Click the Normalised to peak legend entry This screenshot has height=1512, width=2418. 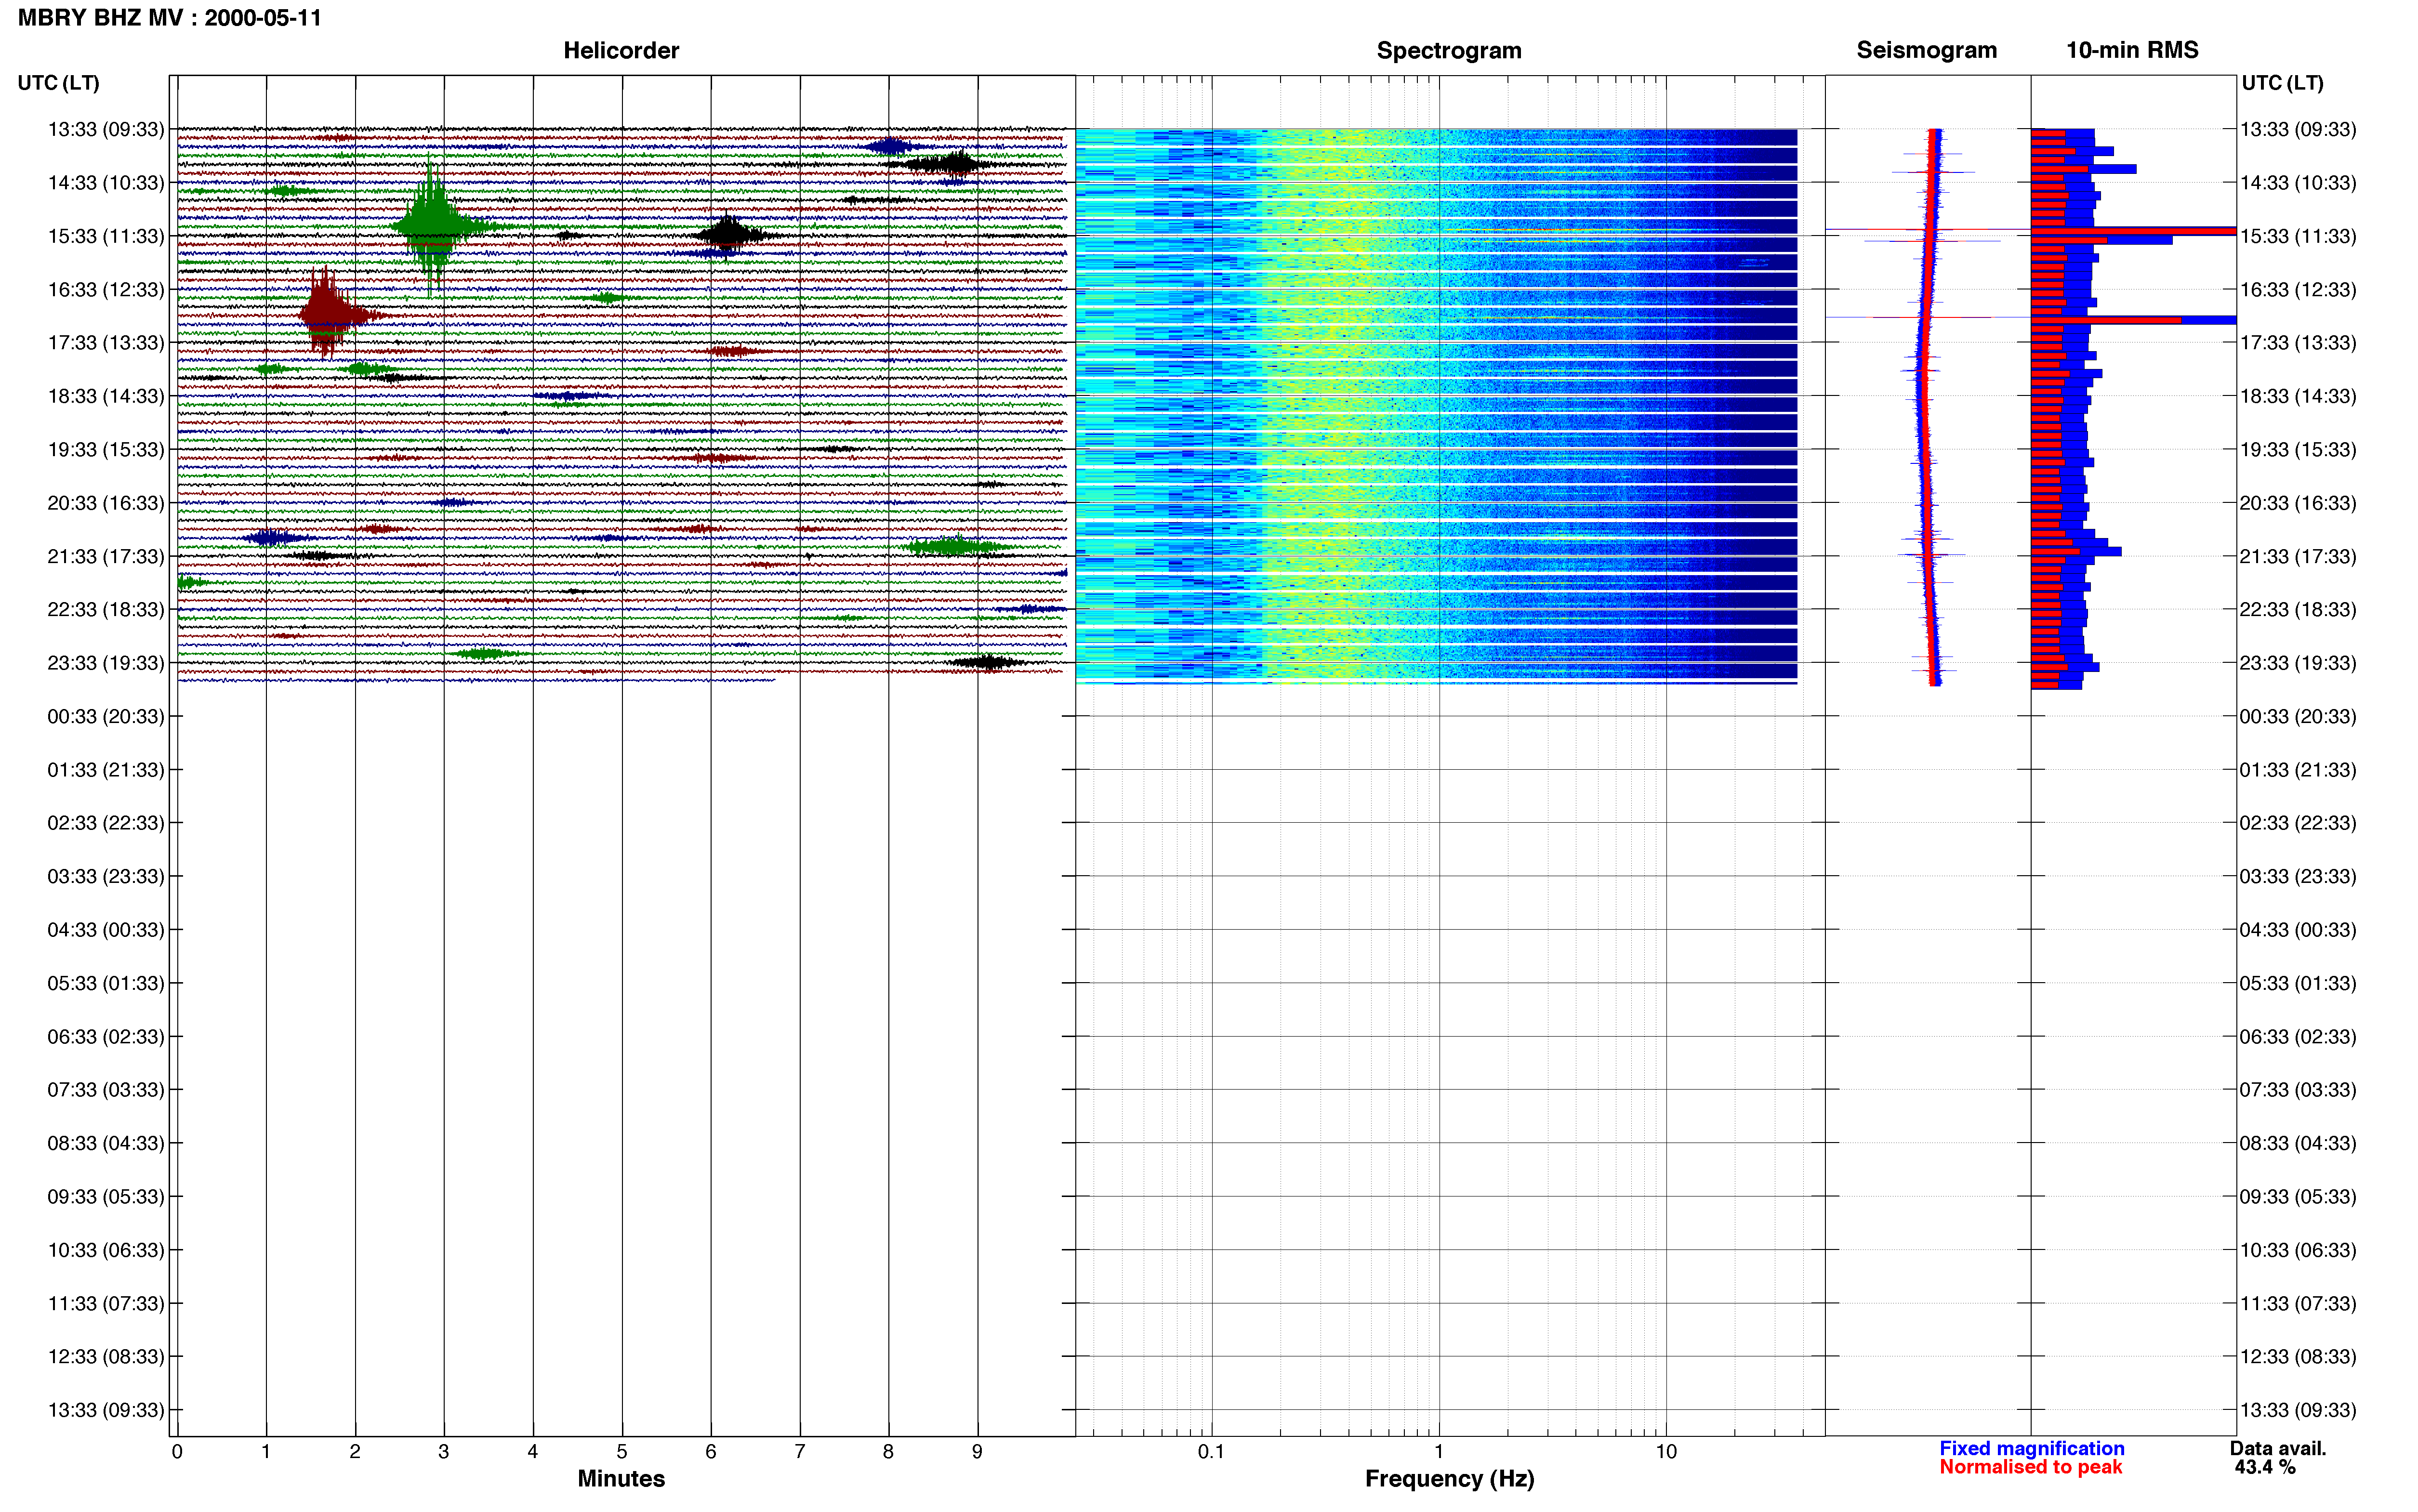[2031, 1468]
